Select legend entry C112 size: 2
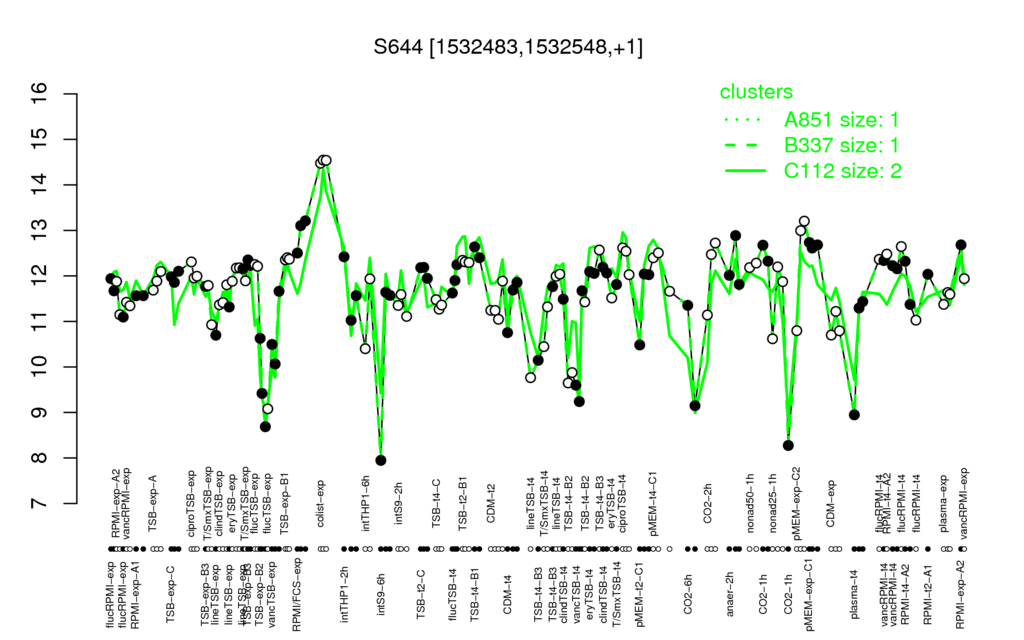 point(842,171)
